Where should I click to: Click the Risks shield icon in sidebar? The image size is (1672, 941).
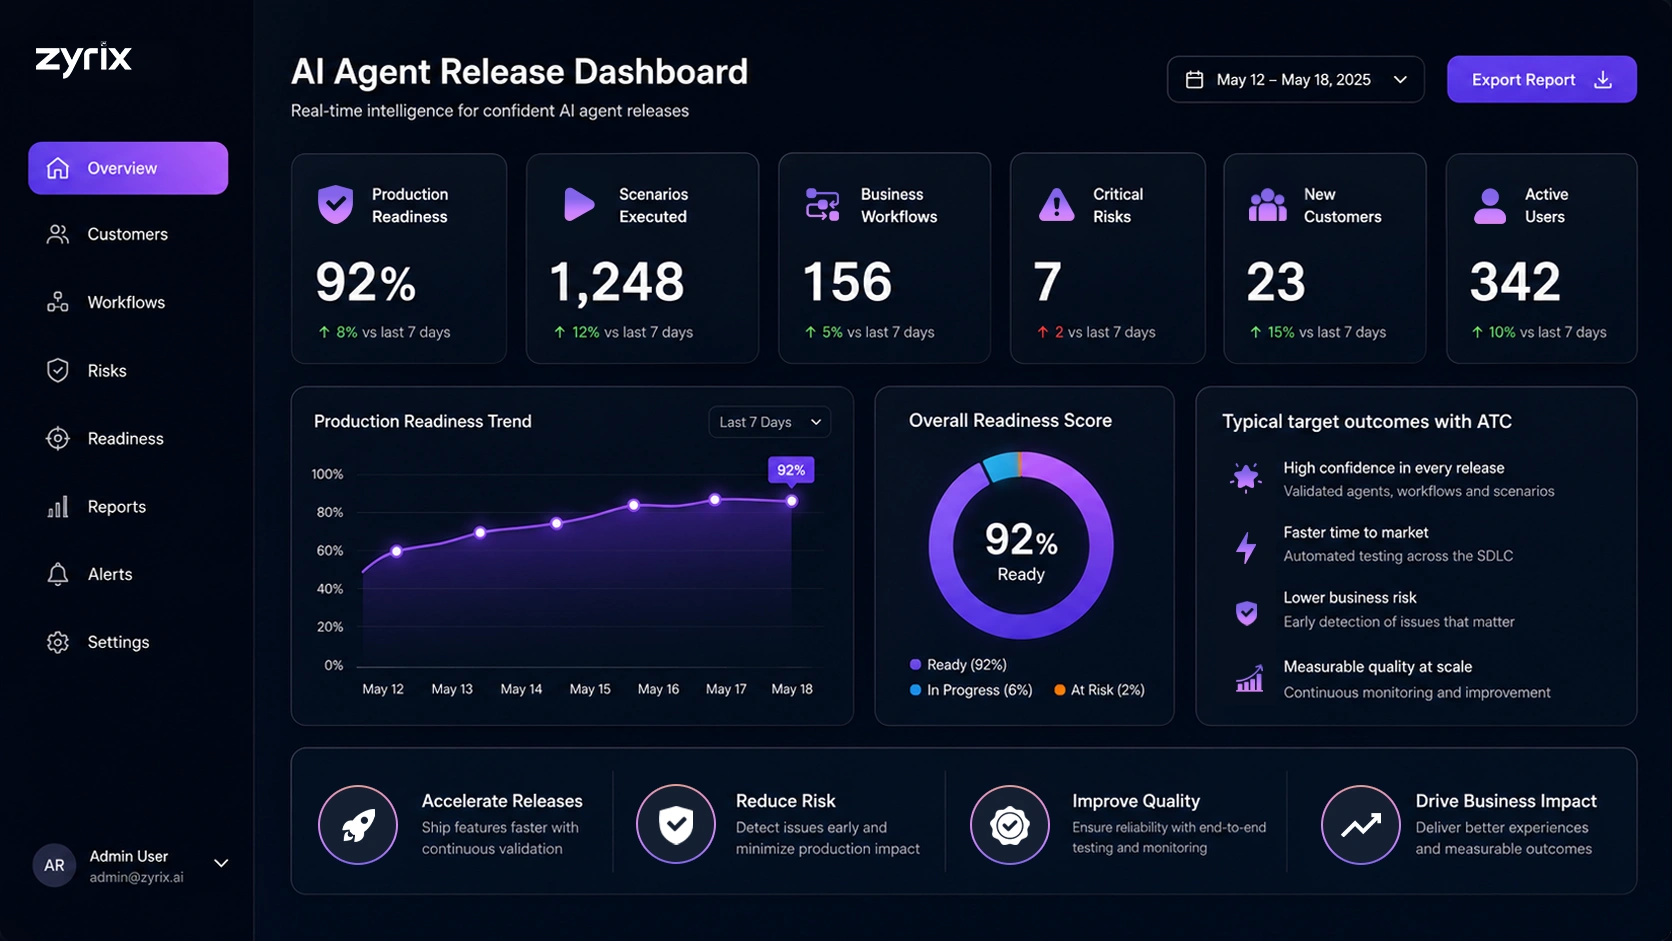point(58,370)
